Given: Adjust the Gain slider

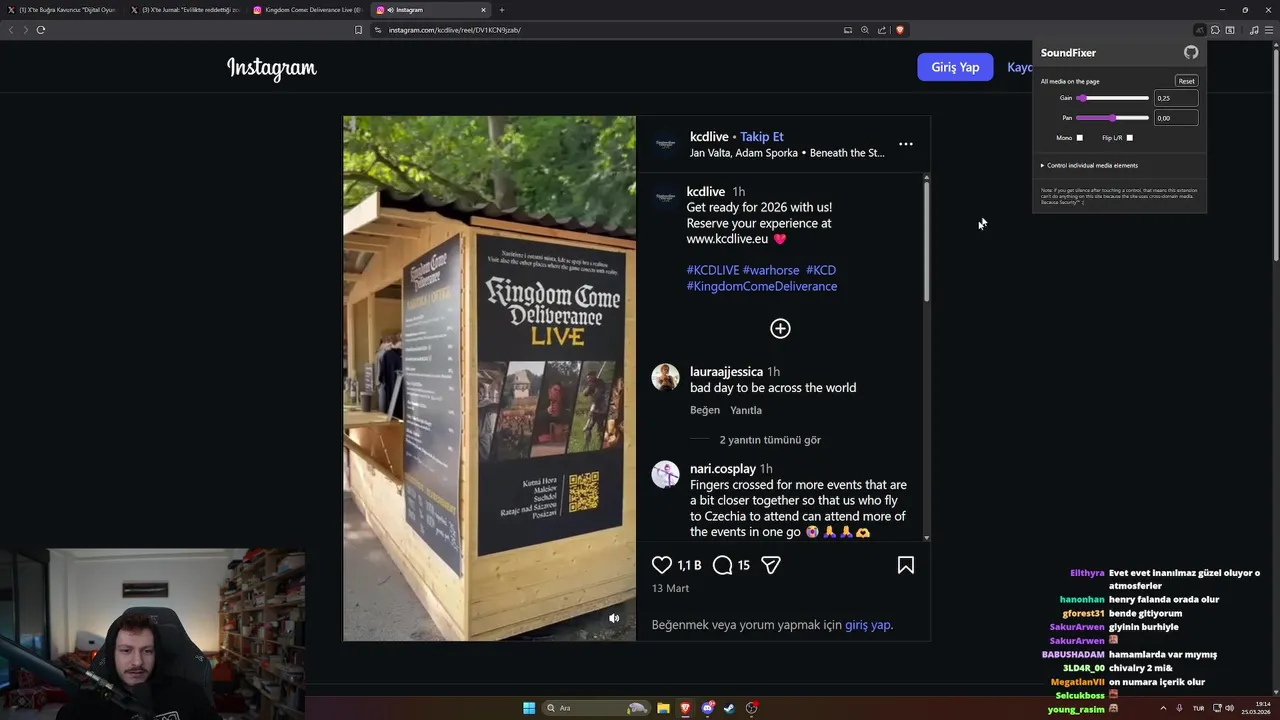Looking at the screenshot, I should (x=1113, y=98).
